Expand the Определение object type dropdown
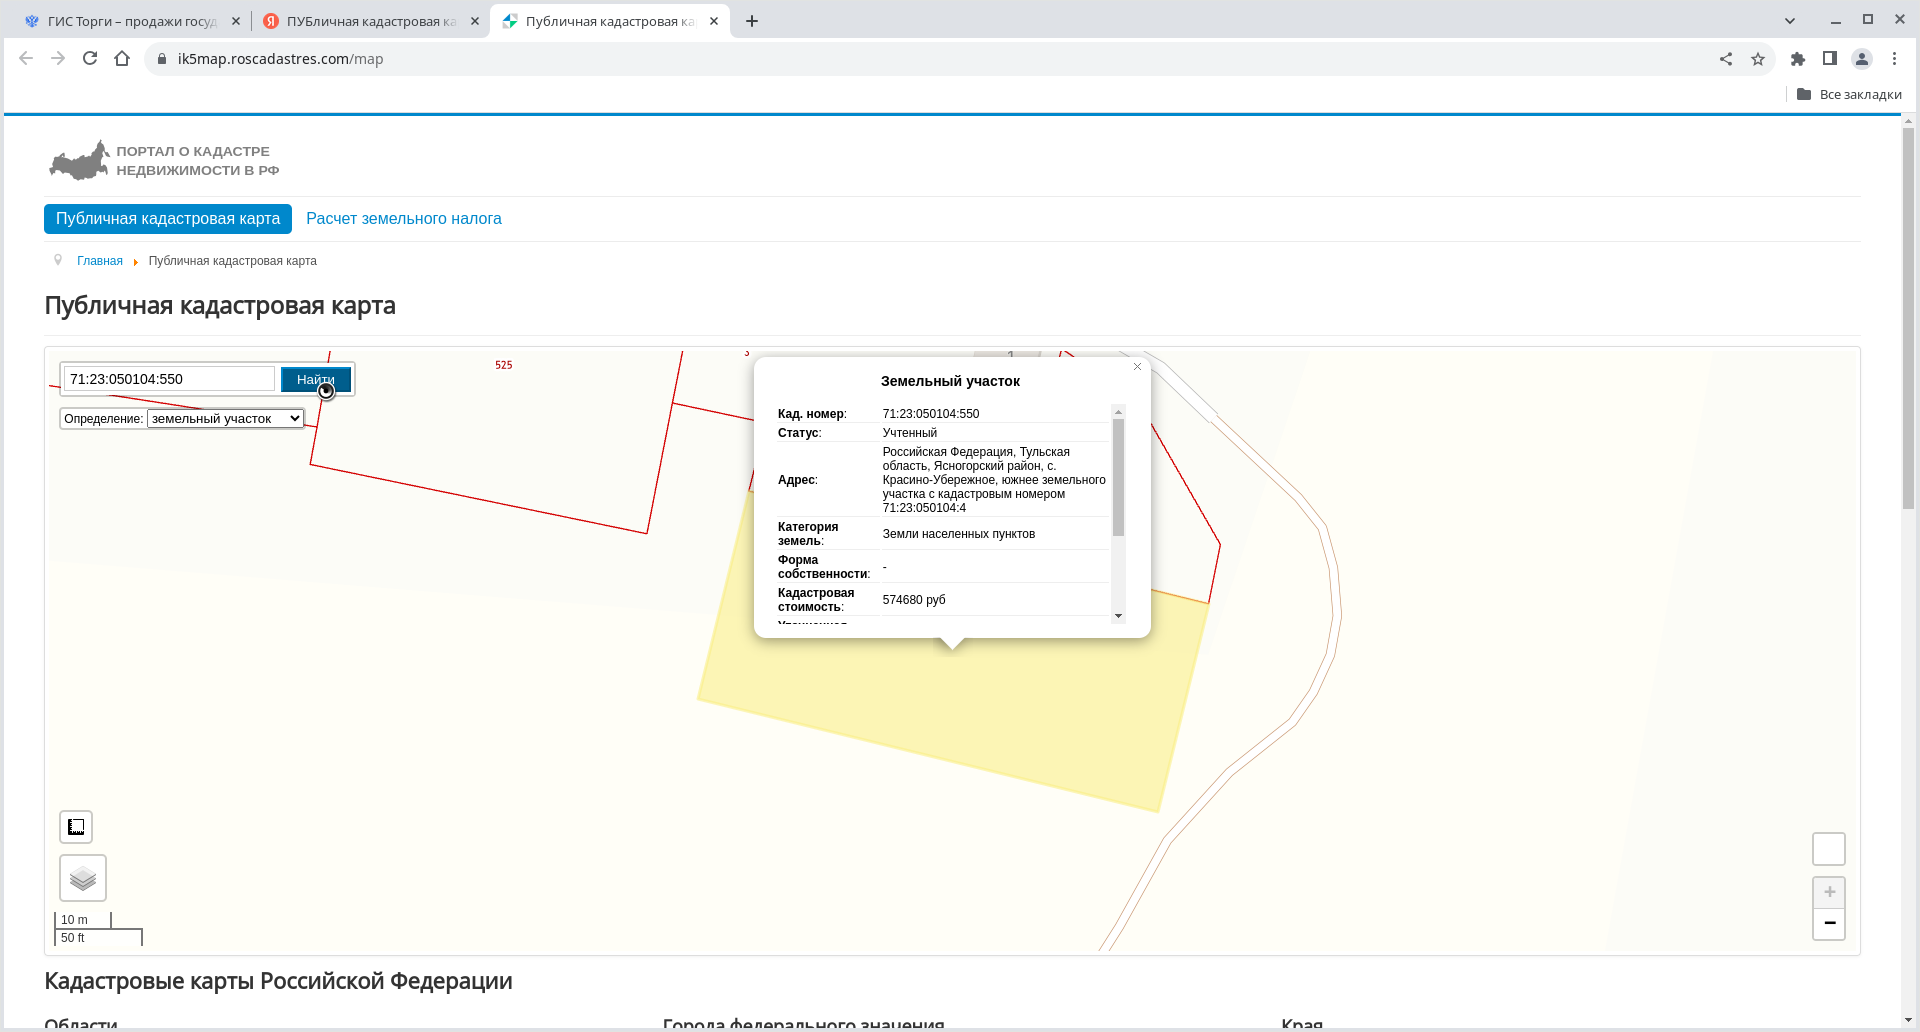The height and width of the screenshot is (1032, 1920). pyautogui.click(x=225, y=419)
